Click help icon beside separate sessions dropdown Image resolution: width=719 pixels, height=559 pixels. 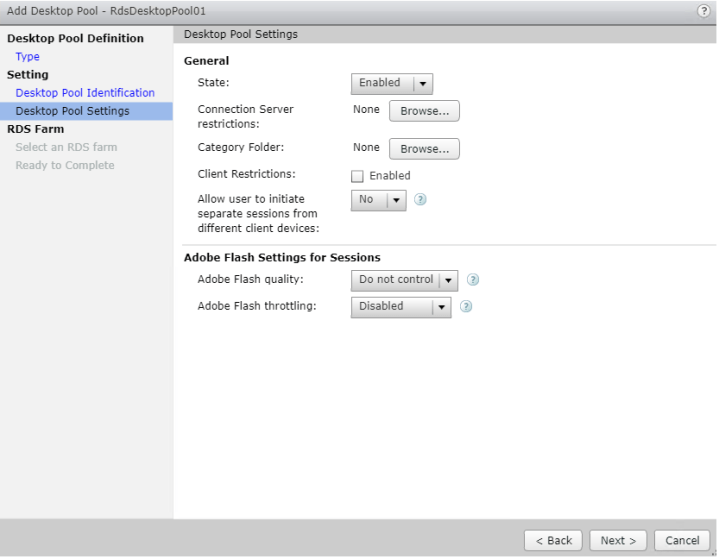pyautogui.click(x=421, y=200)
